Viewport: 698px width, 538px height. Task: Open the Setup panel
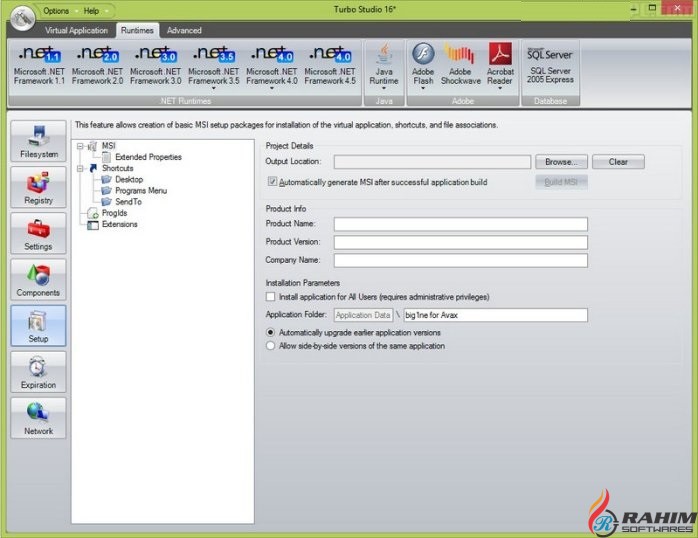[39, 326]
